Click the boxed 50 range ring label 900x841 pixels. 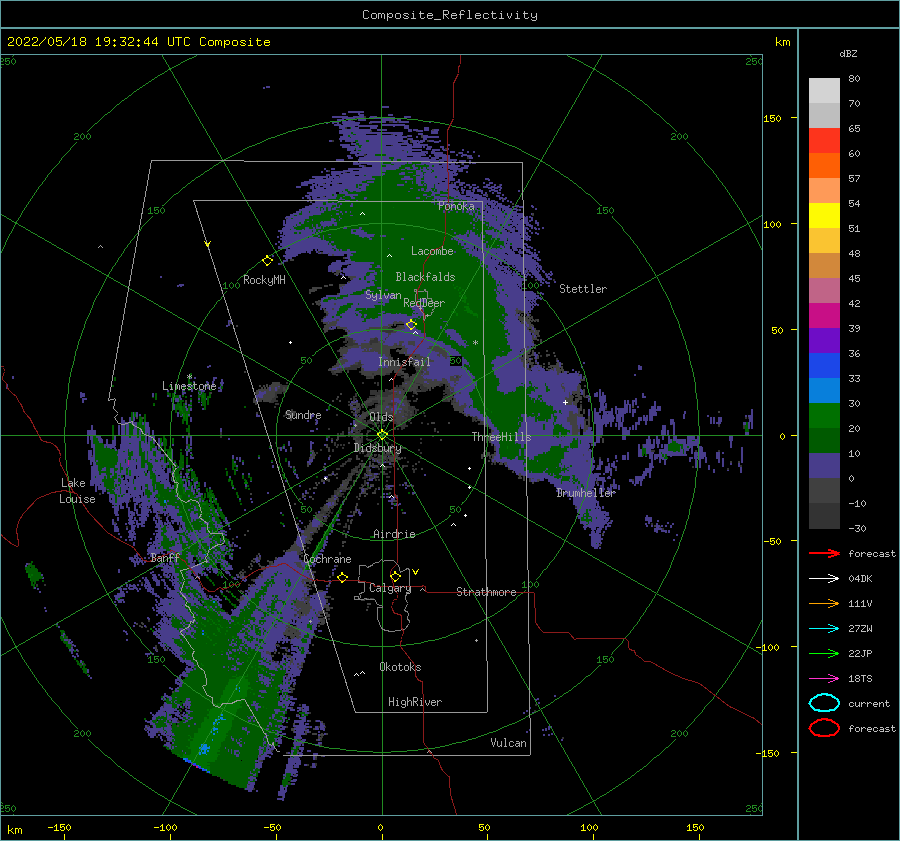click(456, 361)
